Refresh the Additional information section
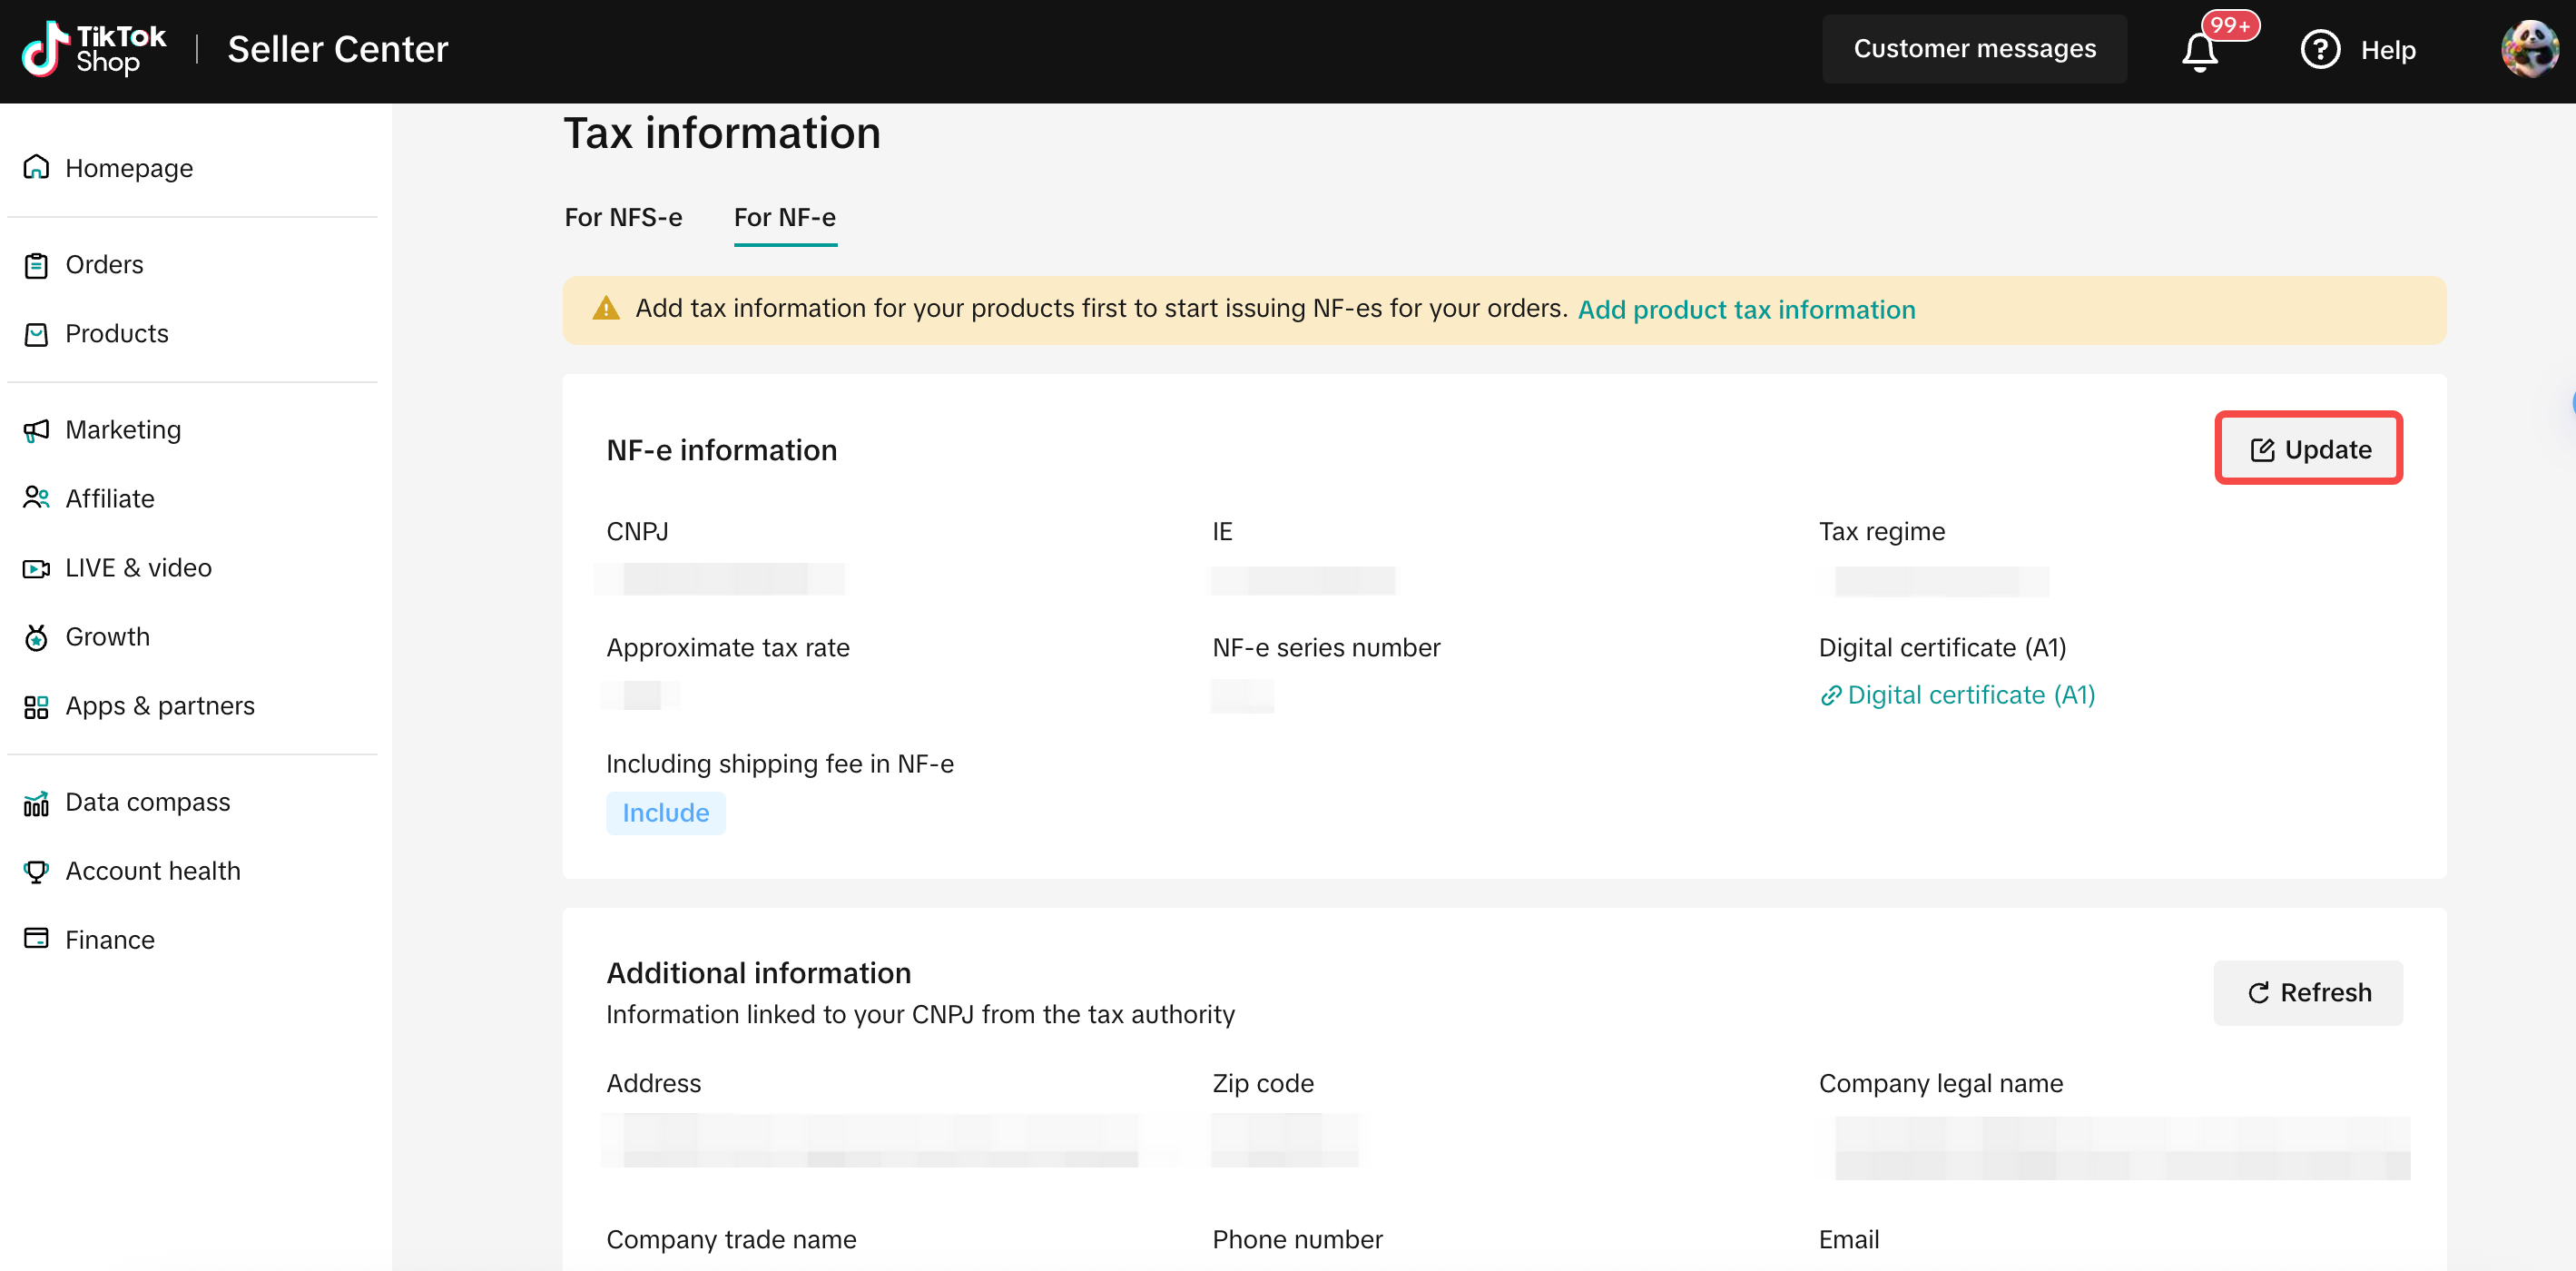Viewport: 2576px width, 1271px height. tap(2308, 993)
